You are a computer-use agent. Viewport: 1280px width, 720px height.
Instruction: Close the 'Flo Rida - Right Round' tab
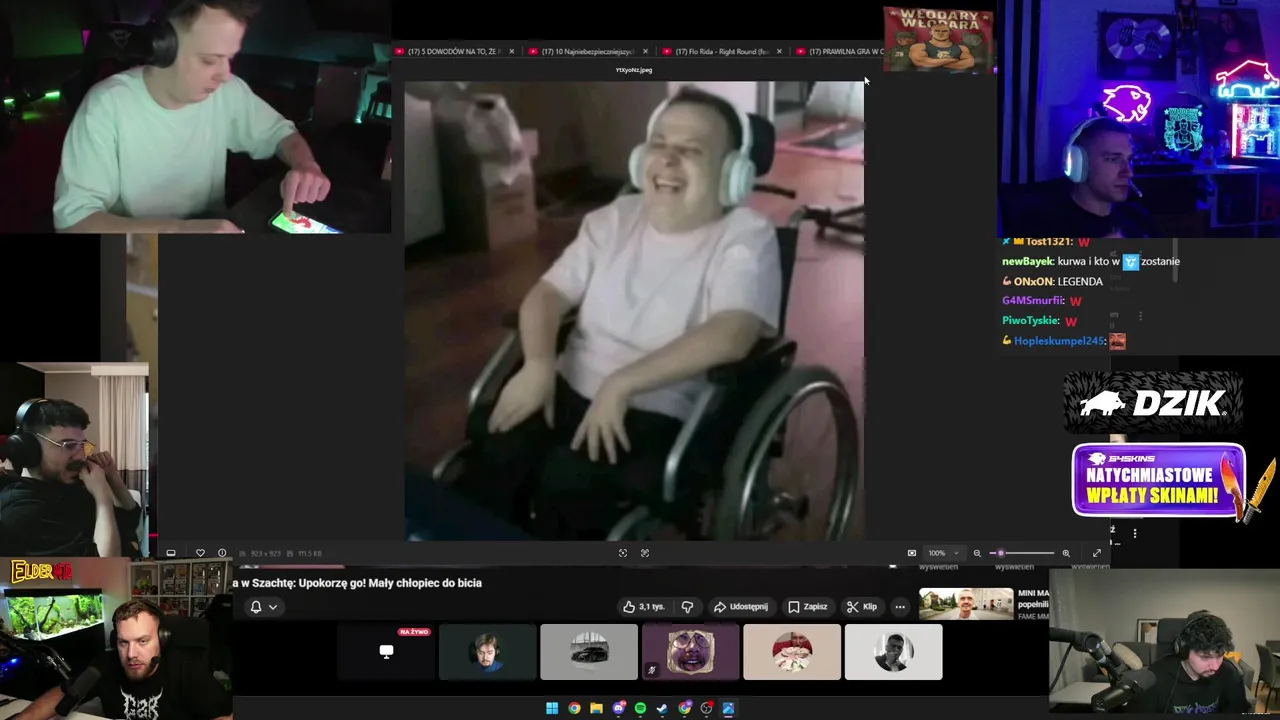click(x=779, y=51)
